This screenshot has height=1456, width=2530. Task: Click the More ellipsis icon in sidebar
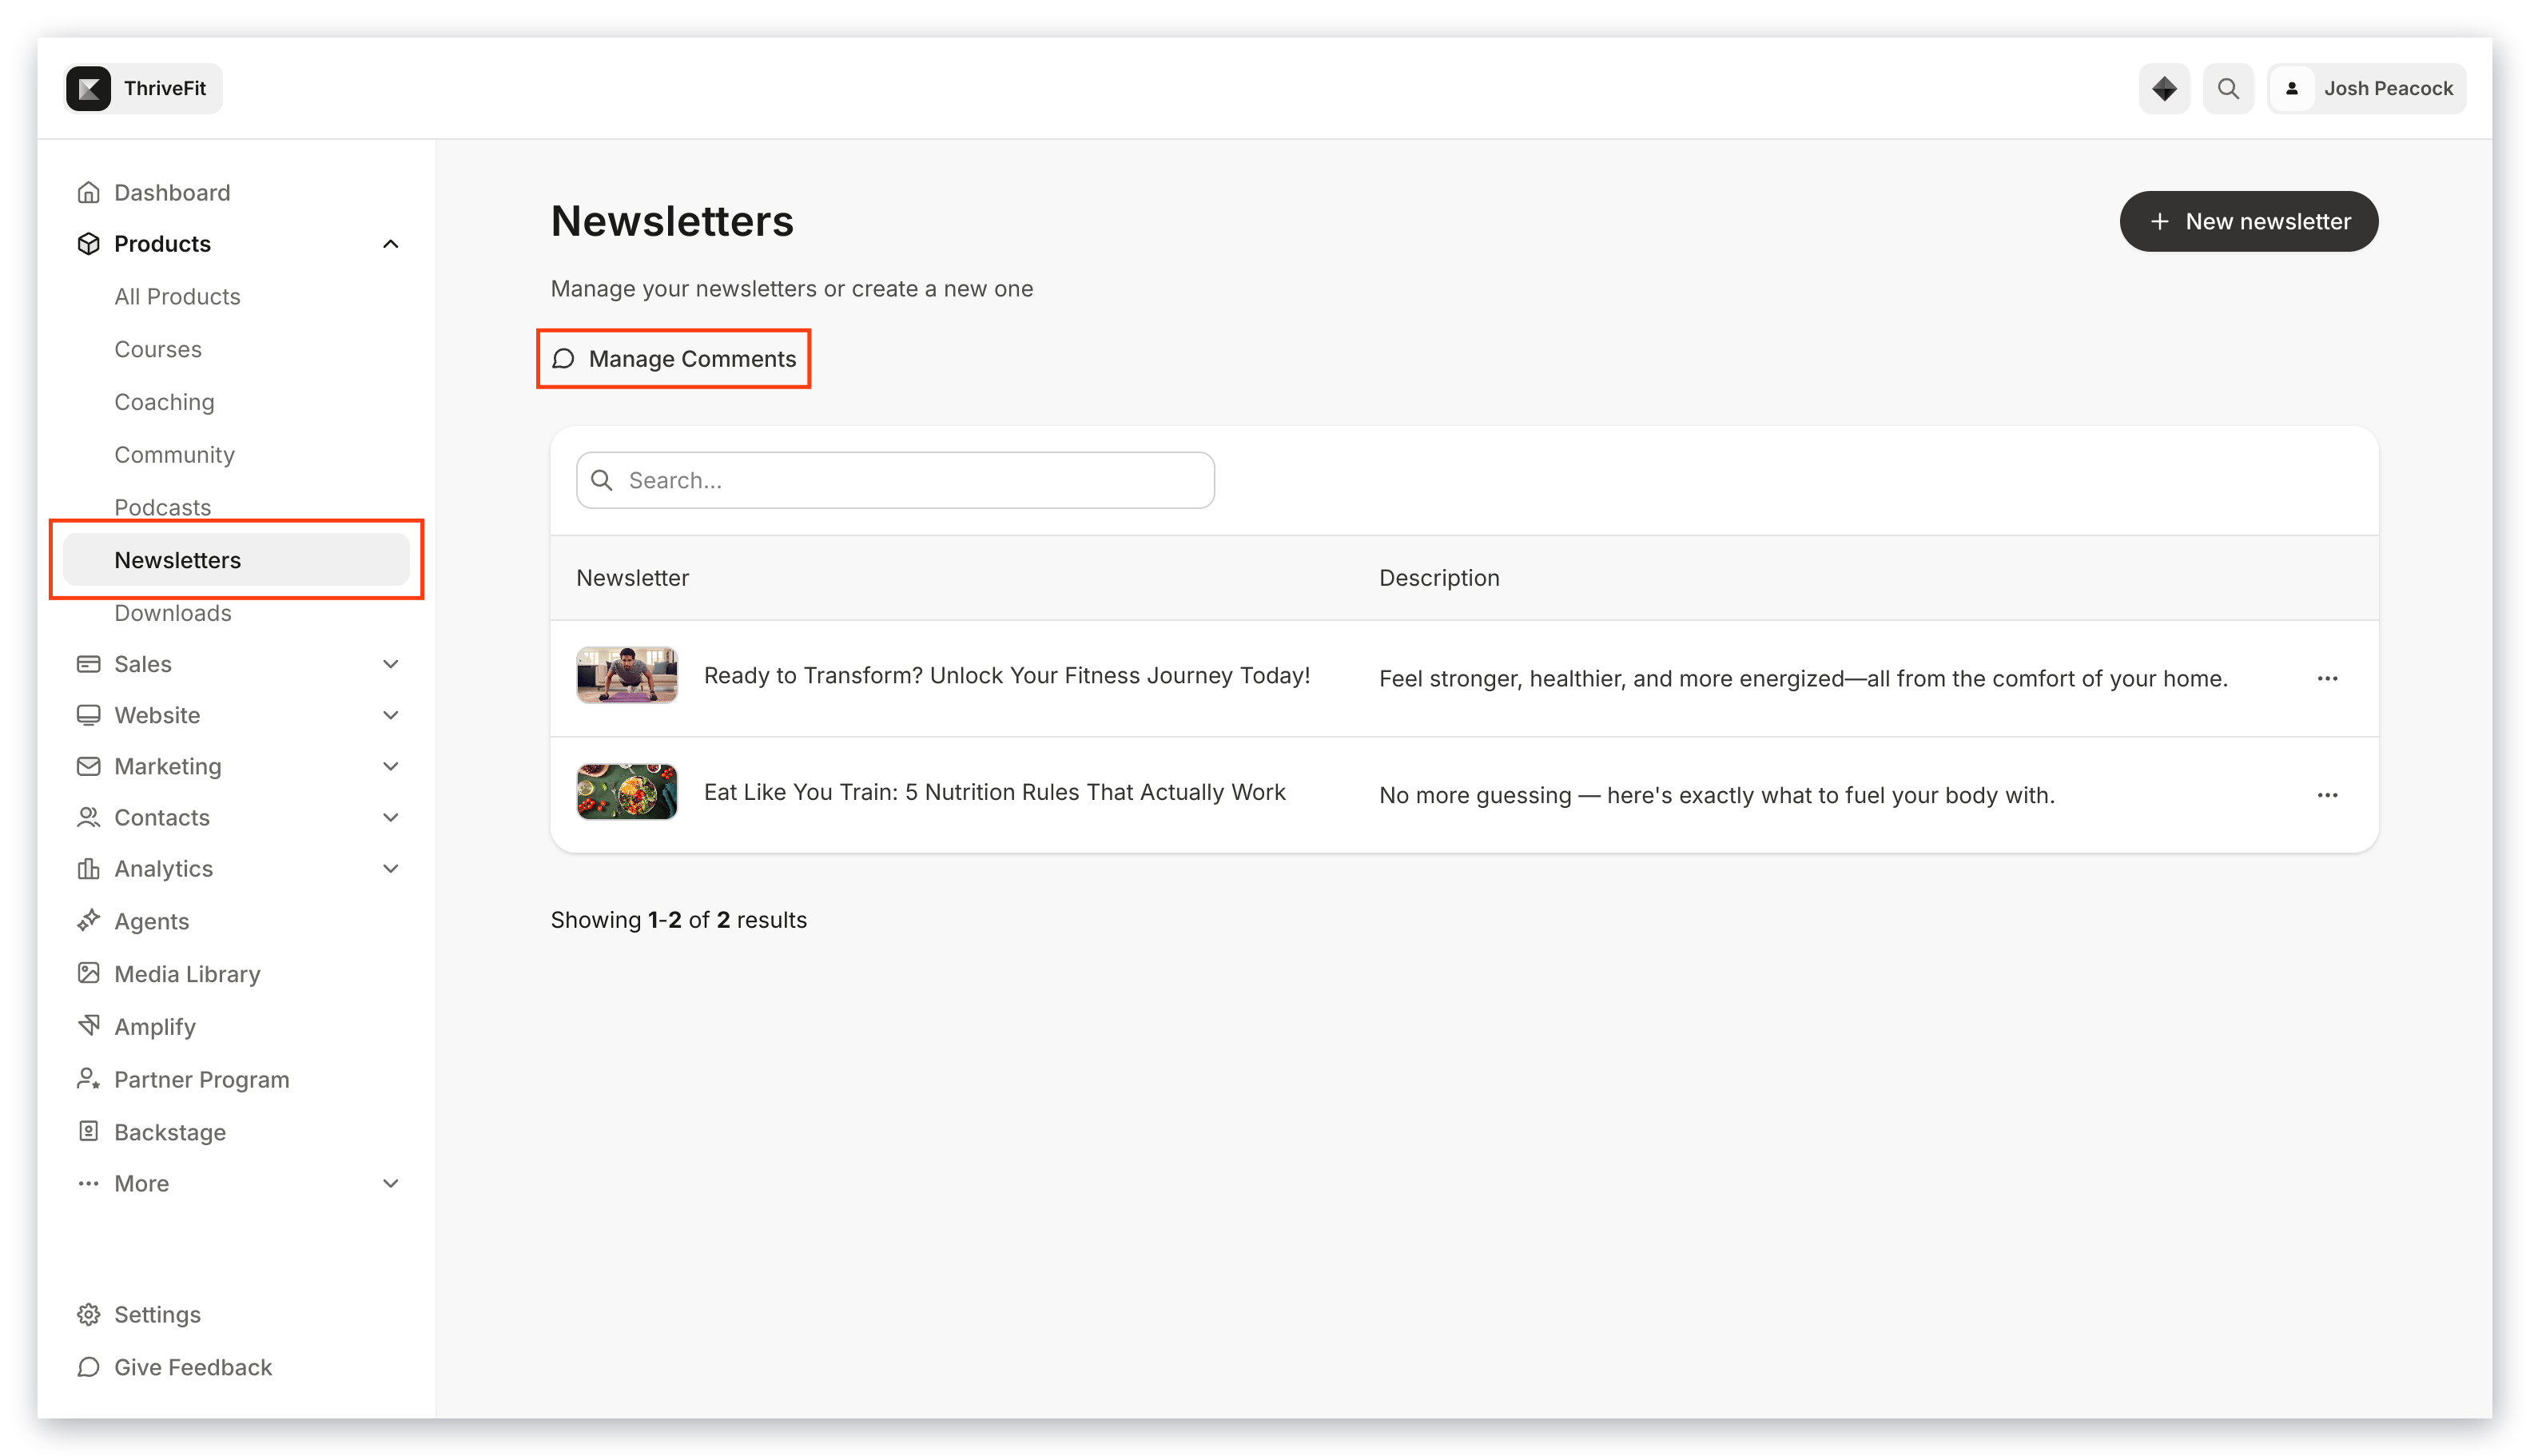(x=88, y=1183)
